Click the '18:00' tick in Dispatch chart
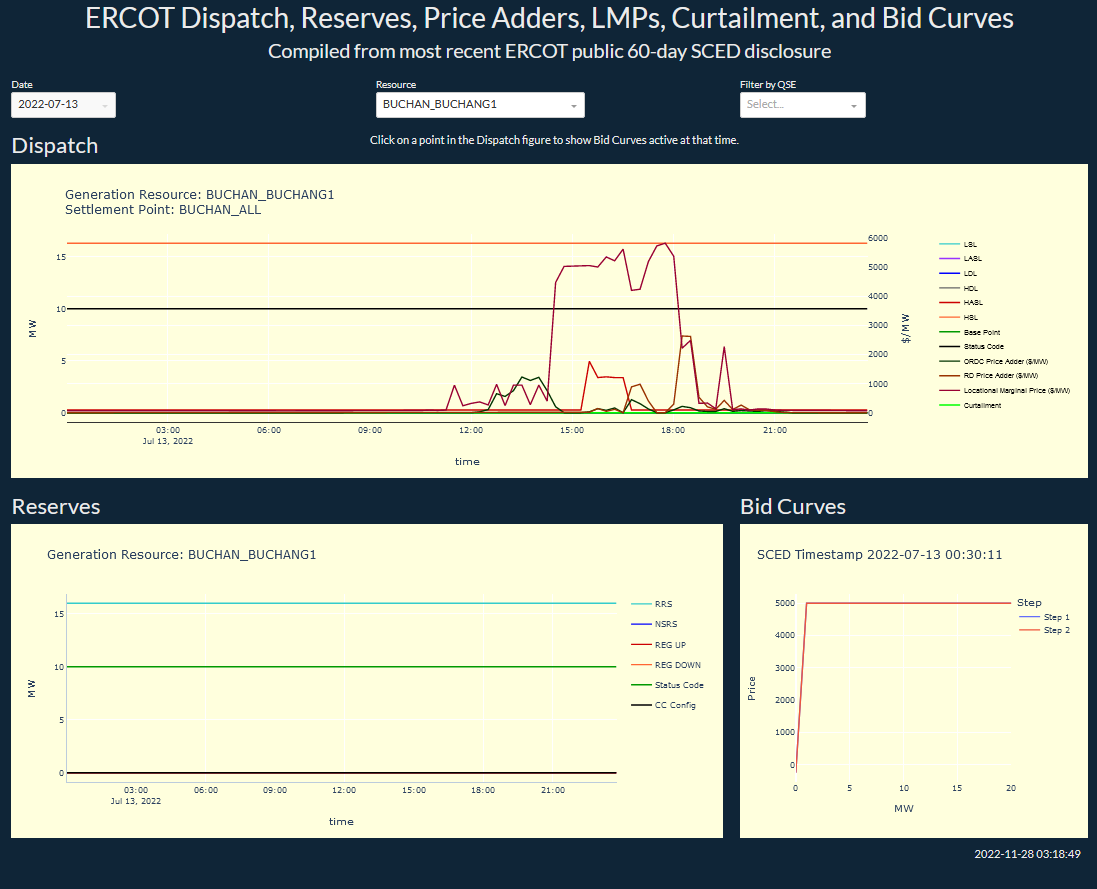The width and height of the screenshot is (1097, 889). click(673, 430)
